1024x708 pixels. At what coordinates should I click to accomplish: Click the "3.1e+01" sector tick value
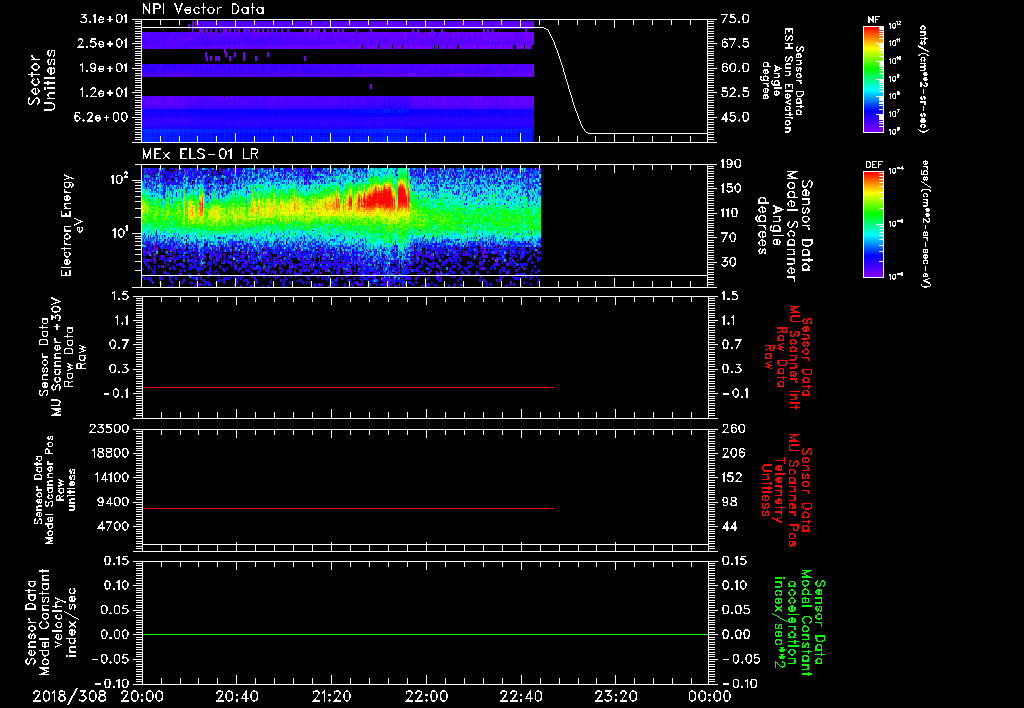click(x=103, y=19)
